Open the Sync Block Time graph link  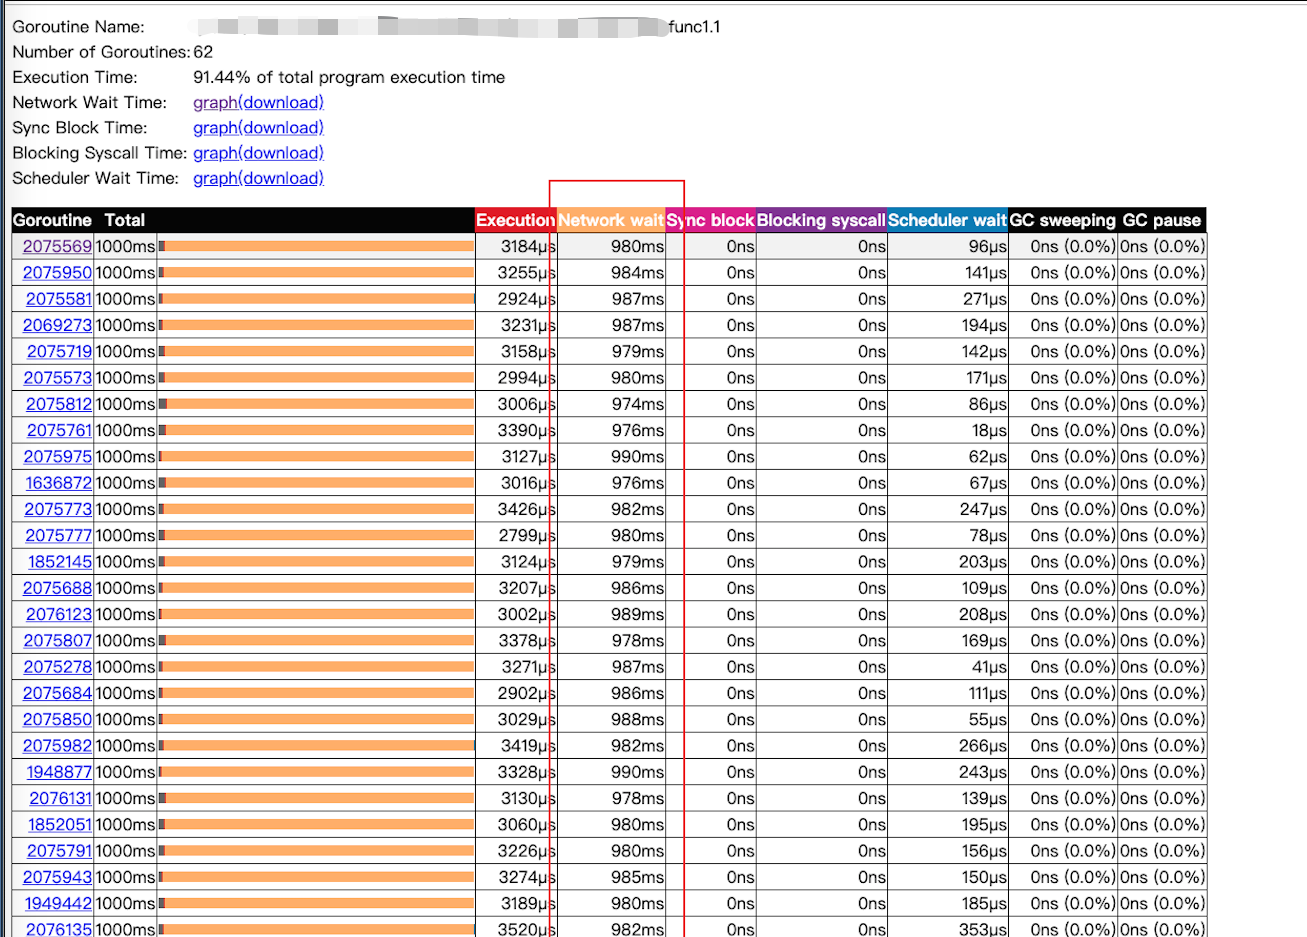pyautogui.click(x=215, y=128)
